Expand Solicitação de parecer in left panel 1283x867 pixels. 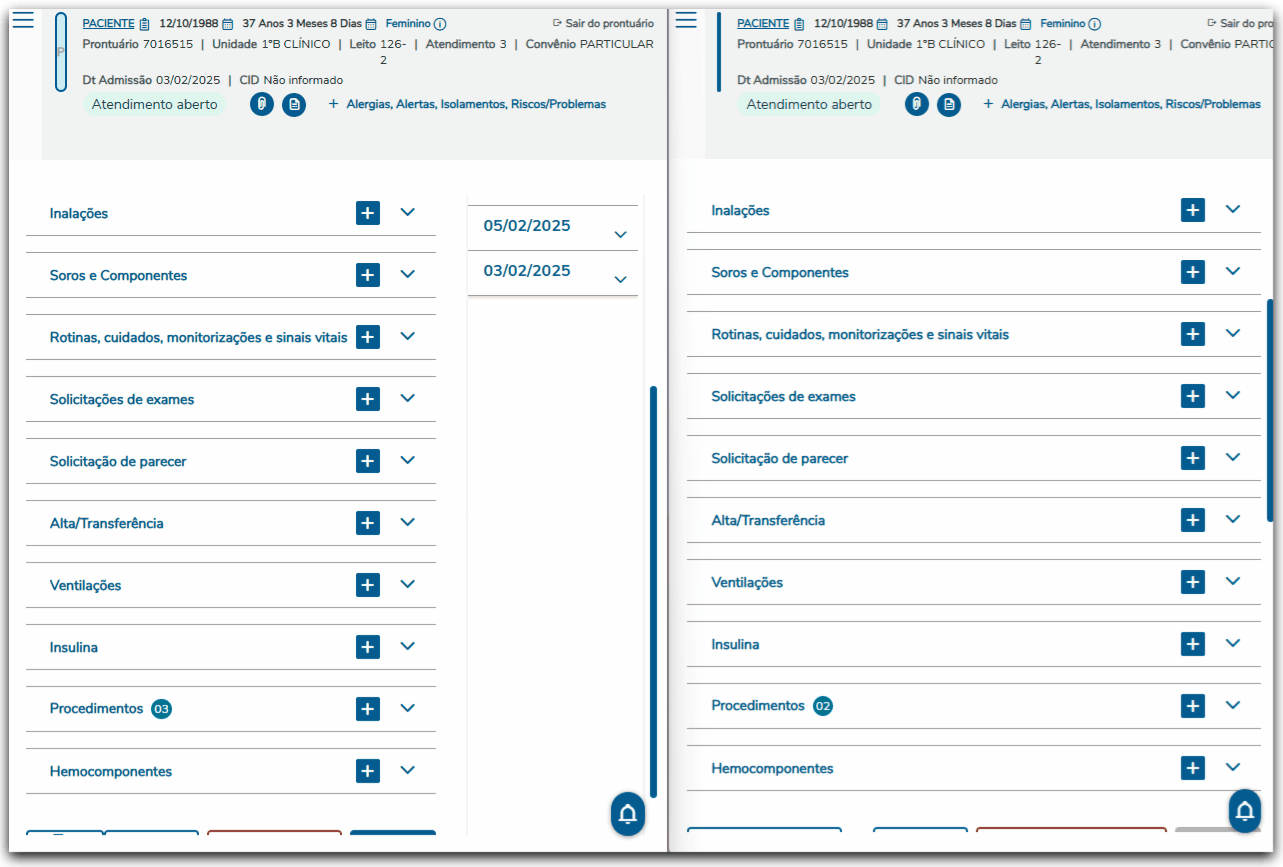click(407, 460)
